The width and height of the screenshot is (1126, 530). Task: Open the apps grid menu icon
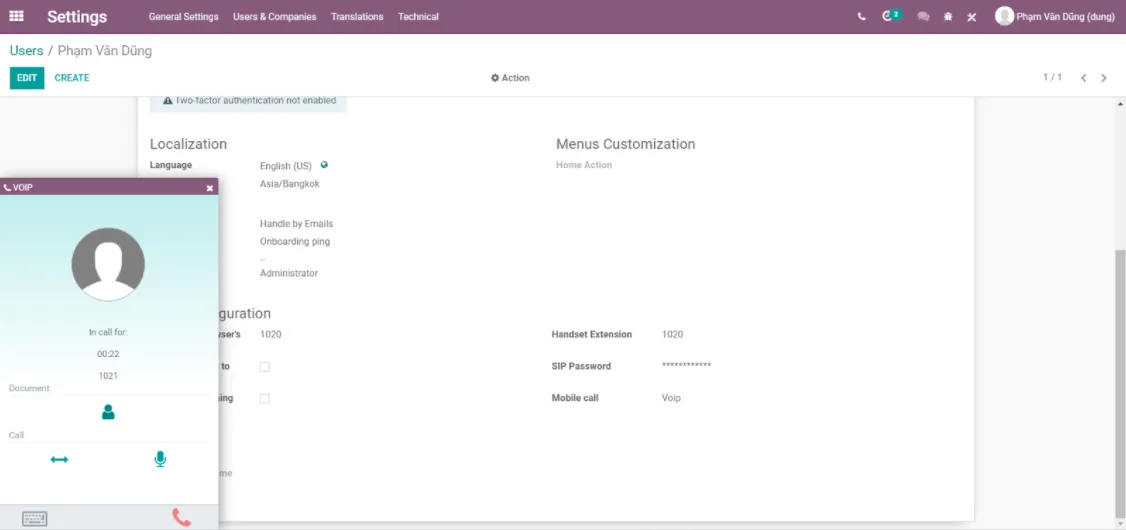16,16
